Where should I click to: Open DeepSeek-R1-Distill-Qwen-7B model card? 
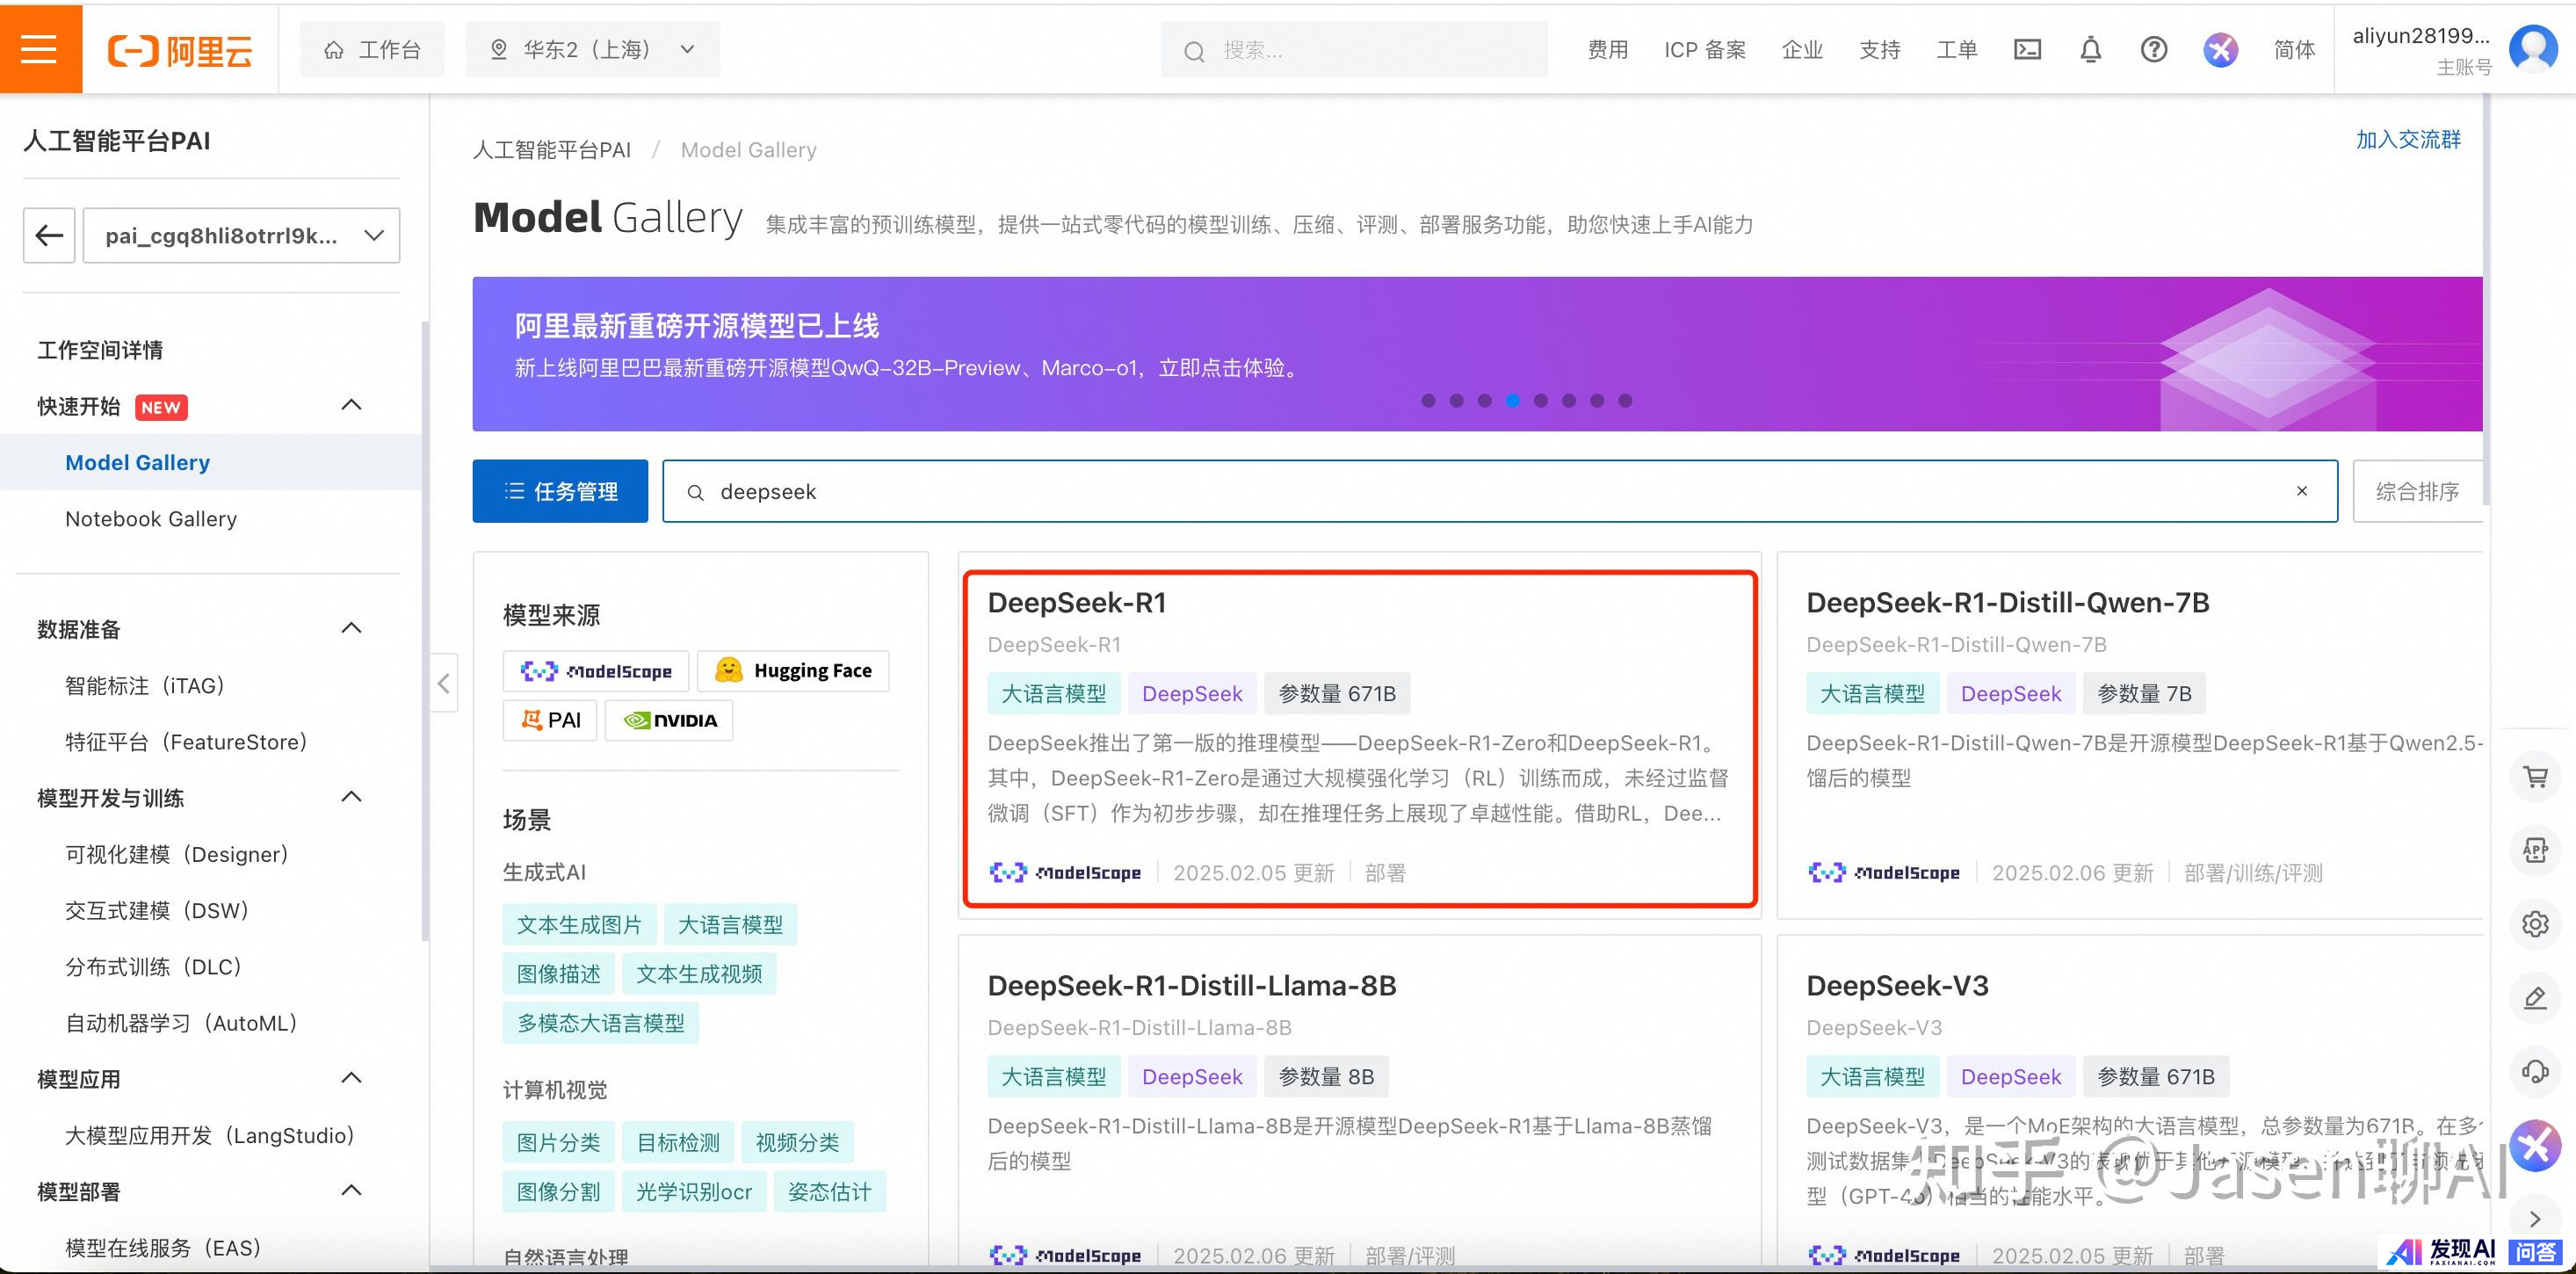2130,735
